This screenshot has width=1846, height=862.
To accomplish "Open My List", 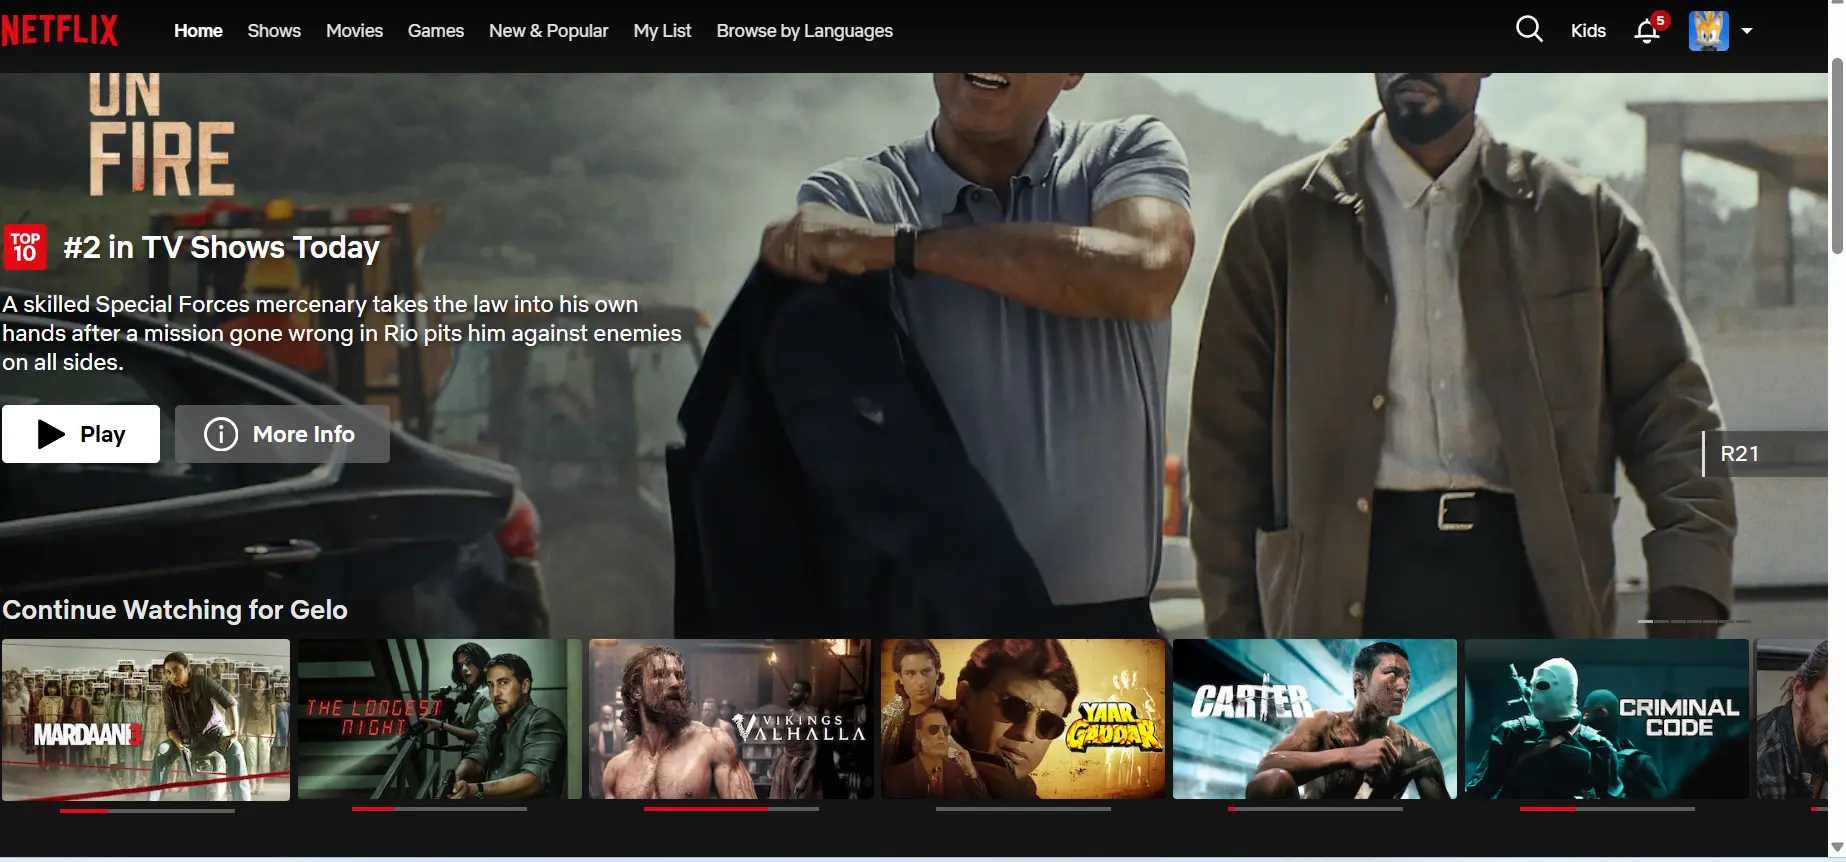I will point(662,31).
